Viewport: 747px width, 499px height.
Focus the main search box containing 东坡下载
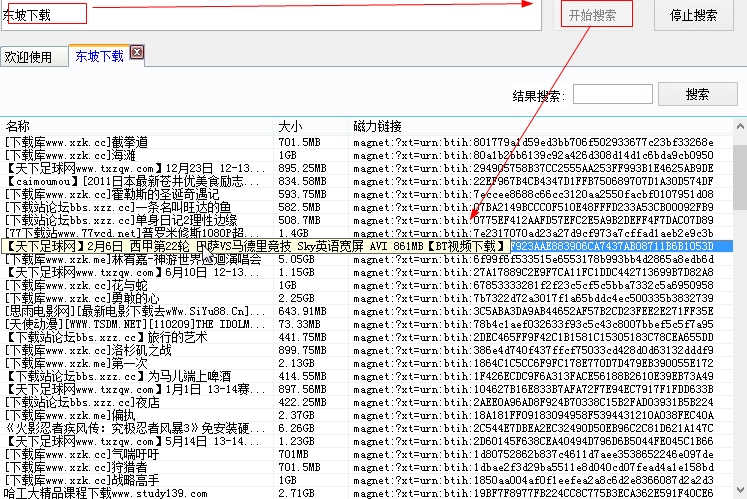coord(271,15)
